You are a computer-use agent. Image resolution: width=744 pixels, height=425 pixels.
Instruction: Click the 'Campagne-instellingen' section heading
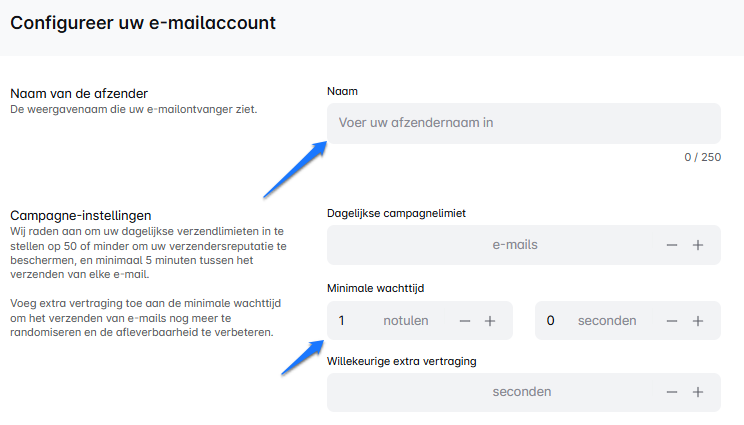pos(80,215)
